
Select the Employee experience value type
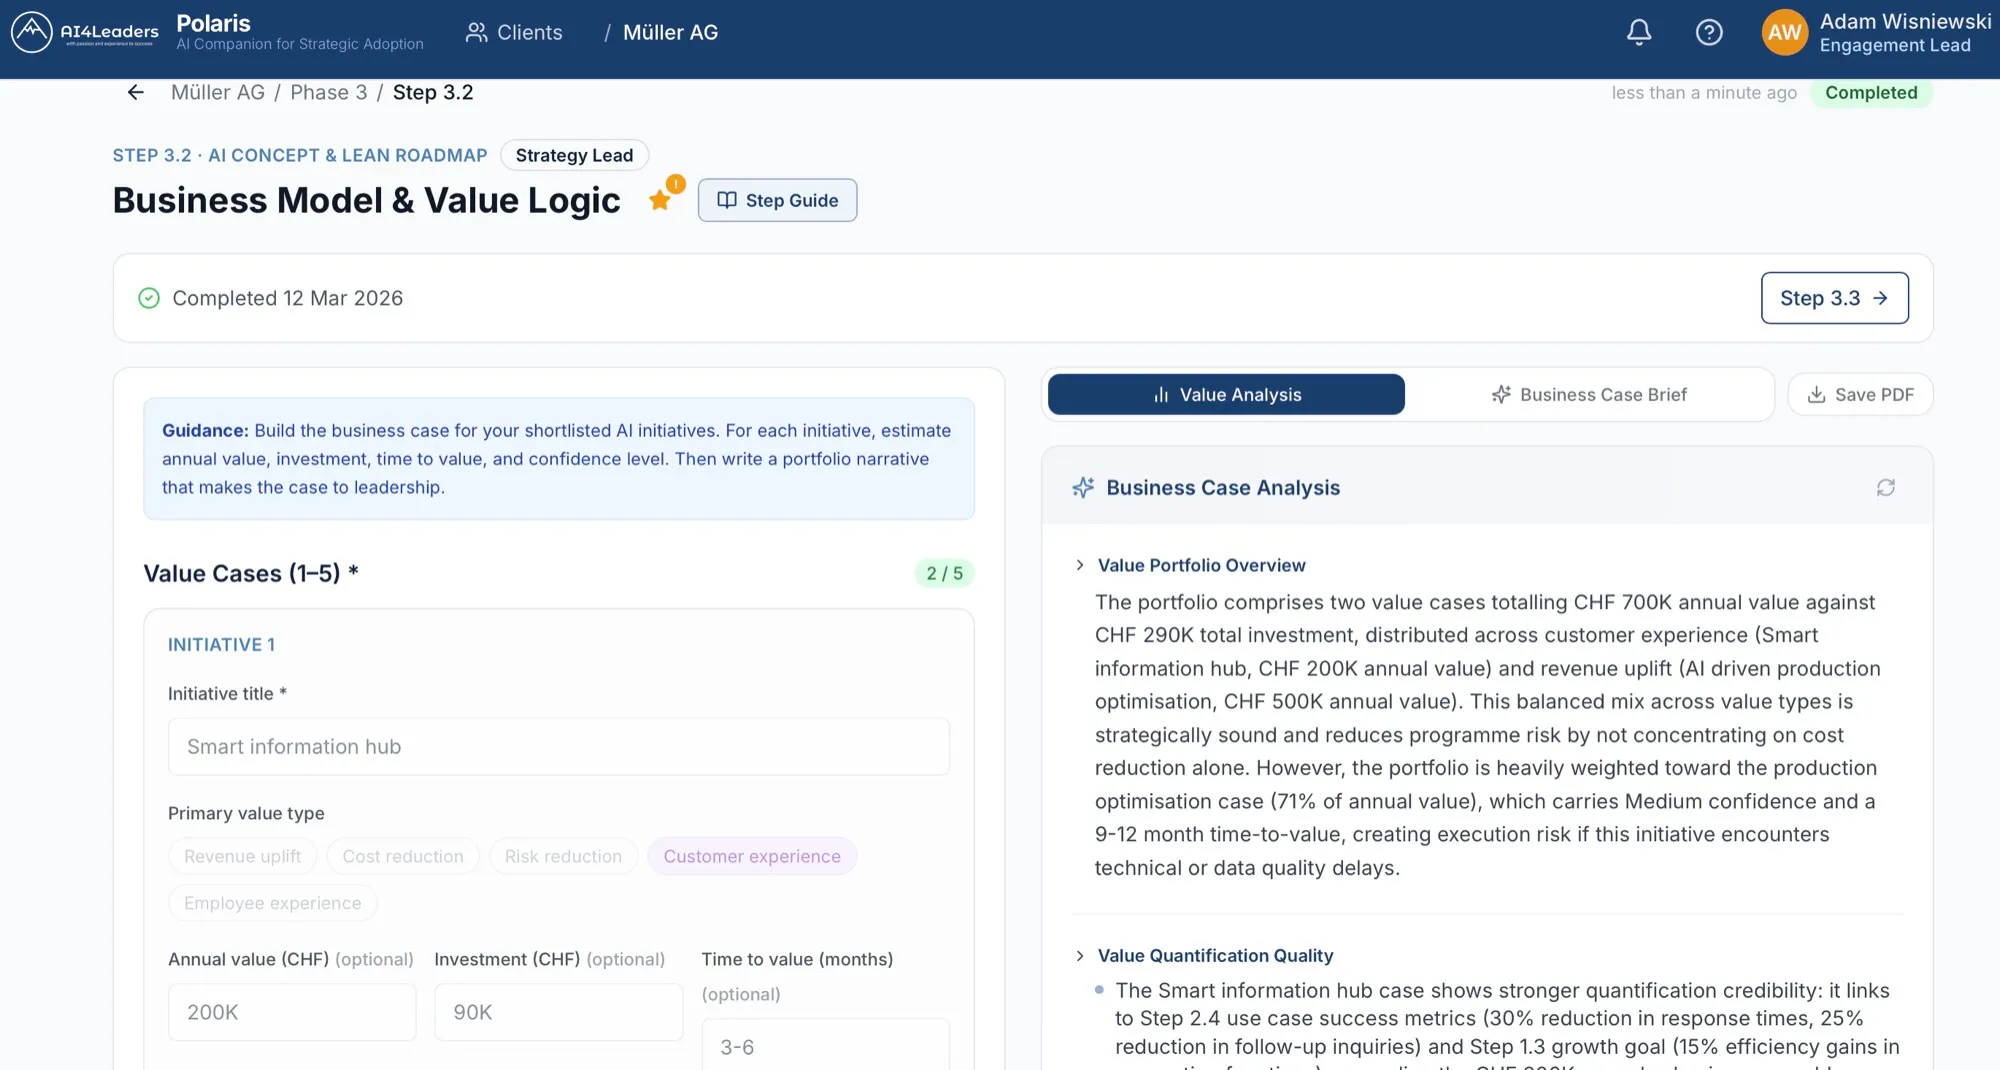(272, 903)
